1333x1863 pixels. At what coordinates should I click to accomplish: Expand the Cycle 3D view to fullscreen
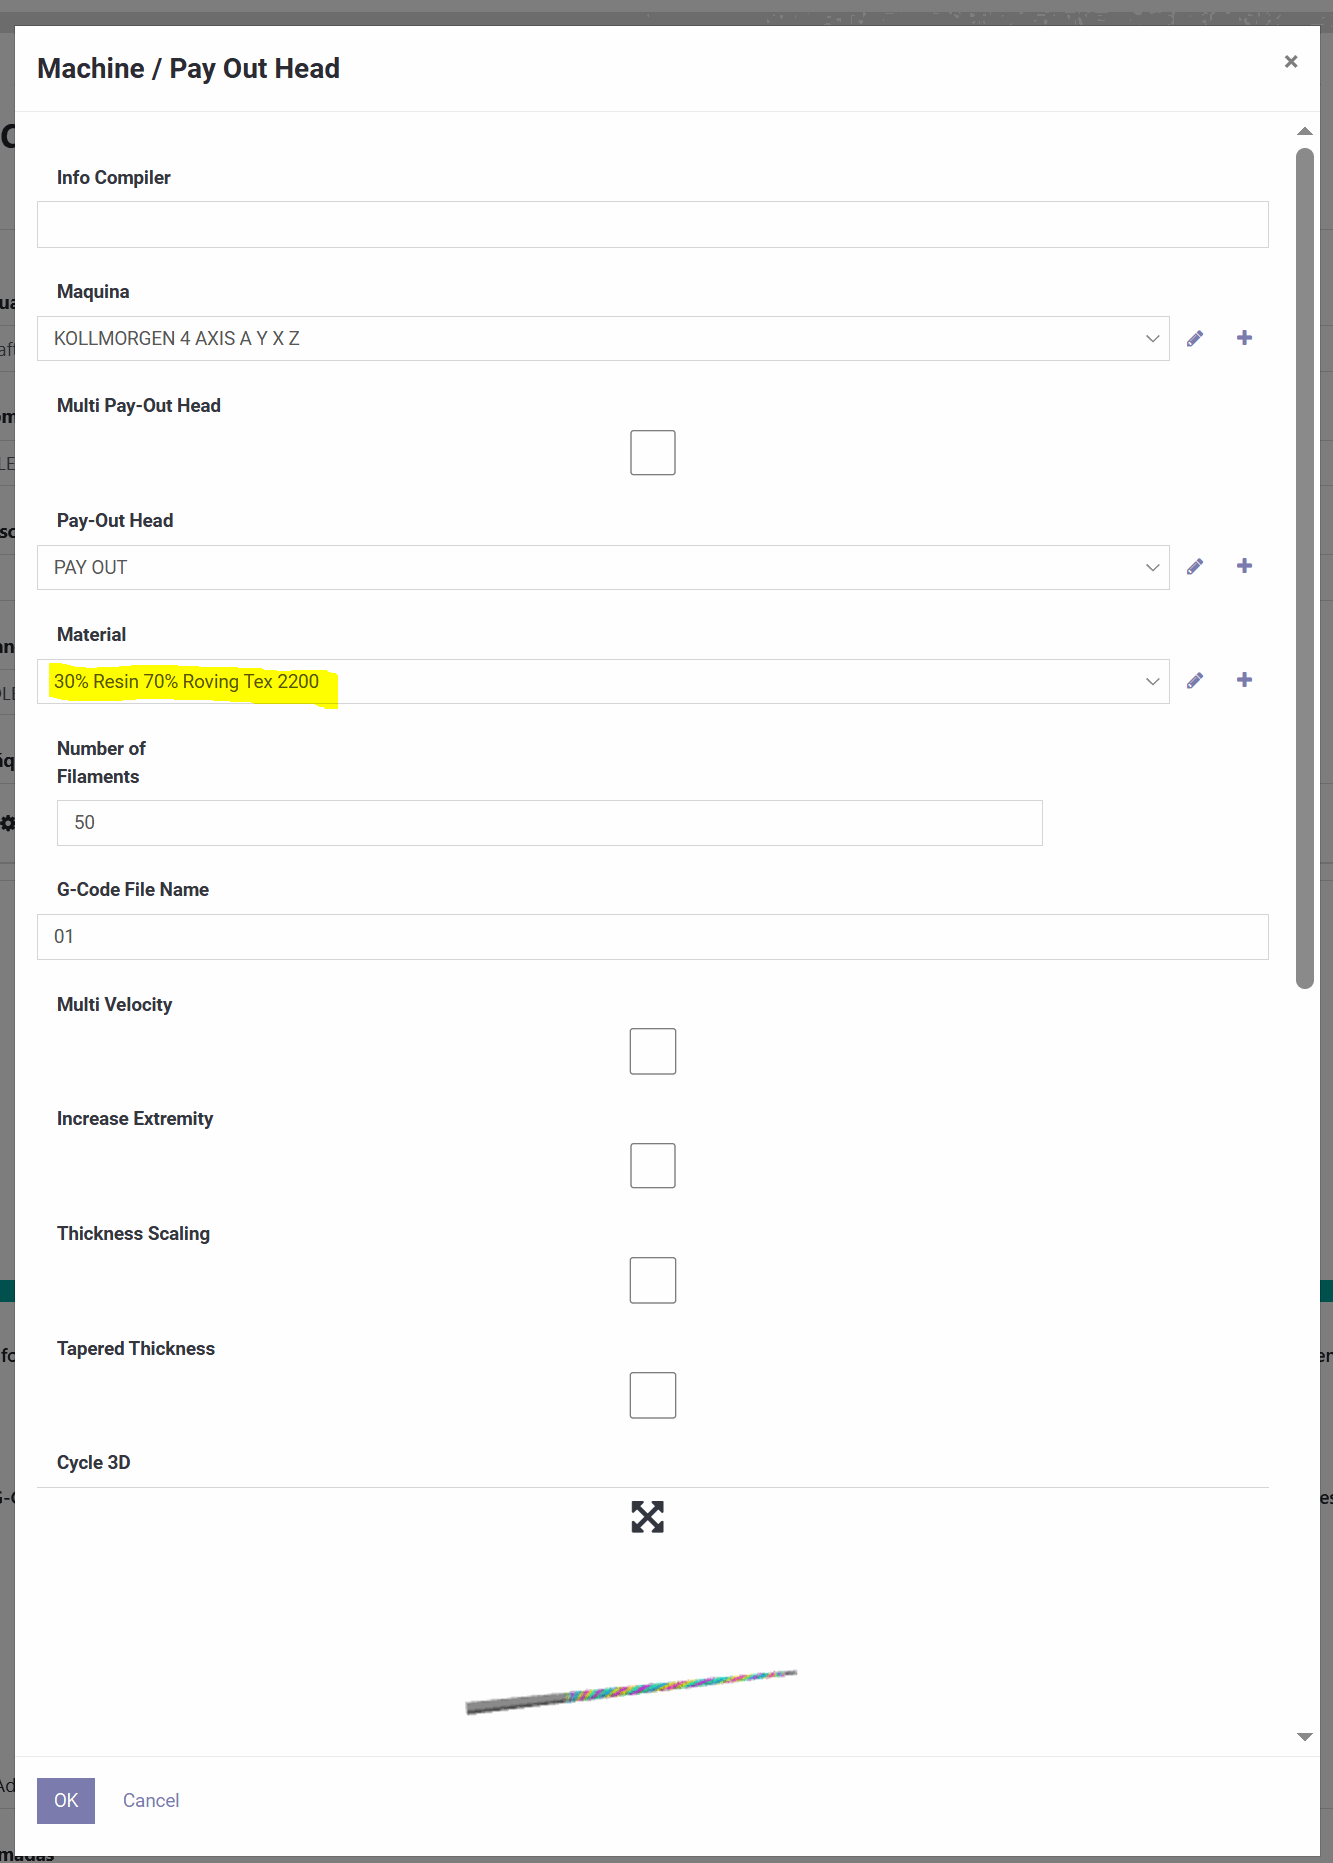(x=647, y=1517)
